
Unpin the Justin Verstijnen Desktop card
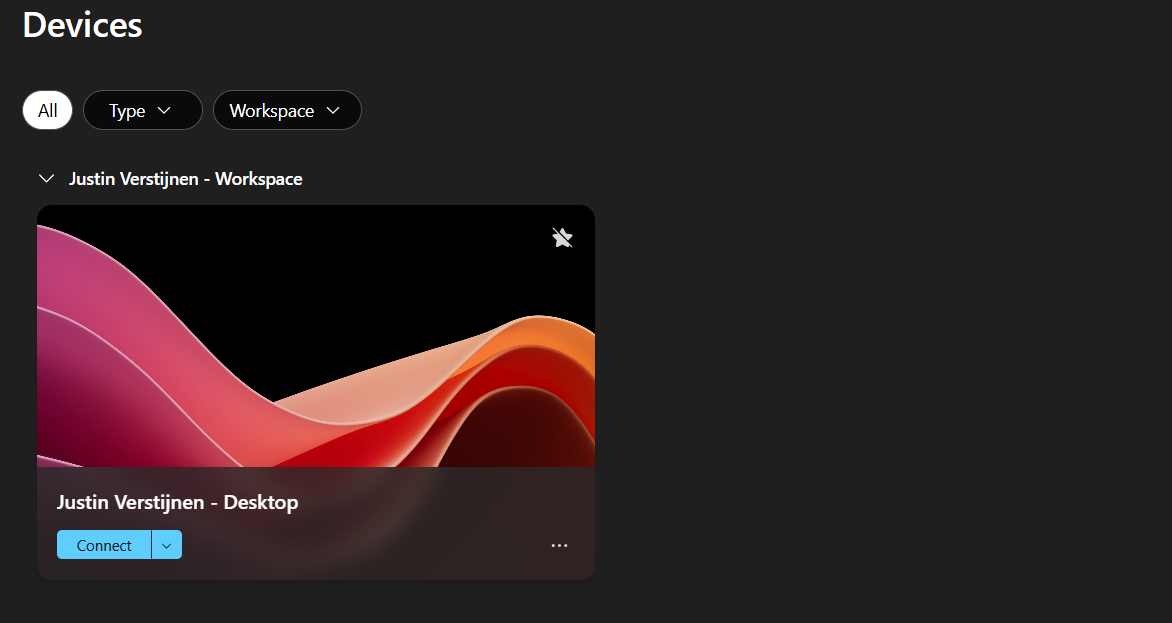point(562,238)
